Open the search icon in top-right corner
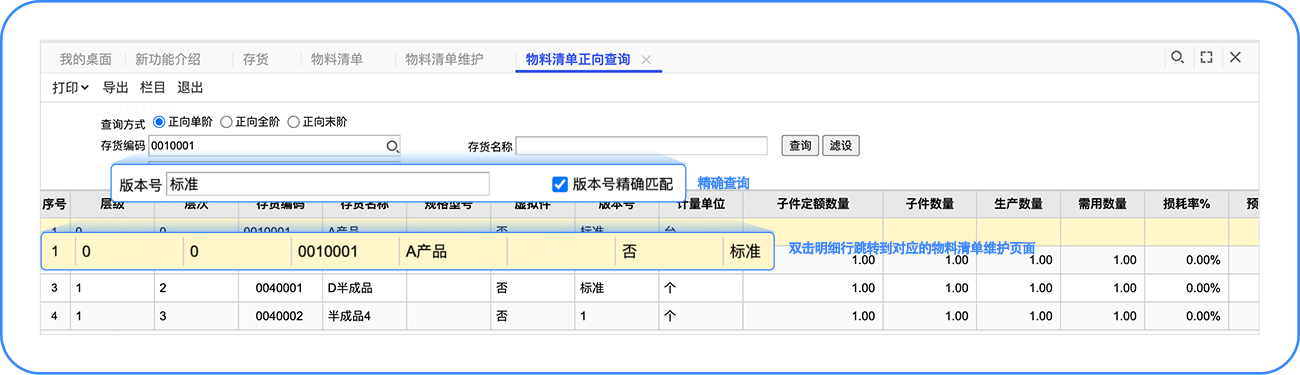1300x375 pixels. click(1177, 58)
